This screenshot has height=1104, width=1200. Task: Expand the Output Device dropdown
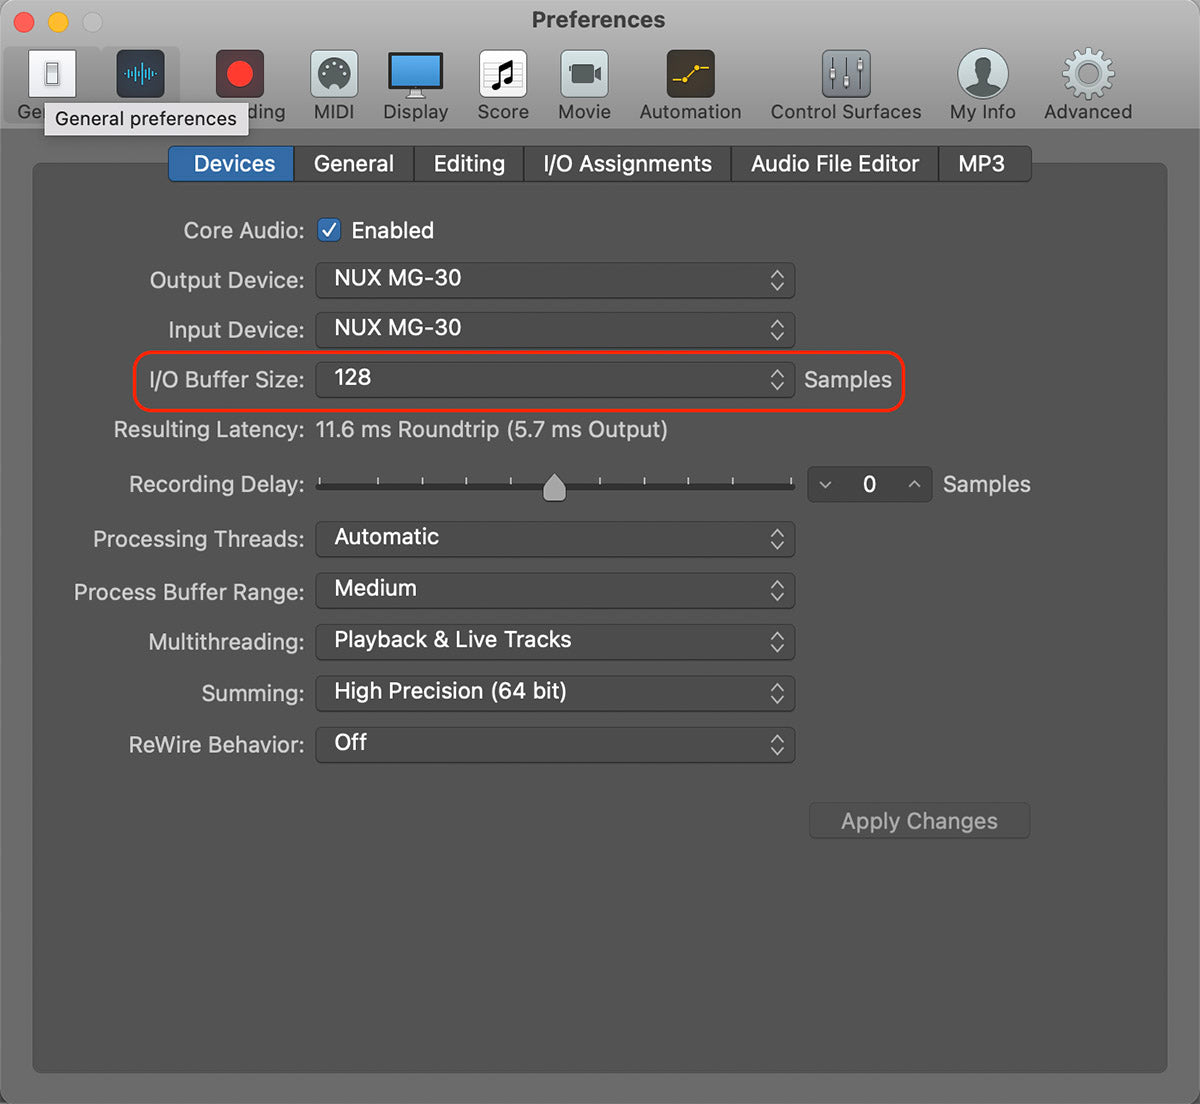(555, 280)
